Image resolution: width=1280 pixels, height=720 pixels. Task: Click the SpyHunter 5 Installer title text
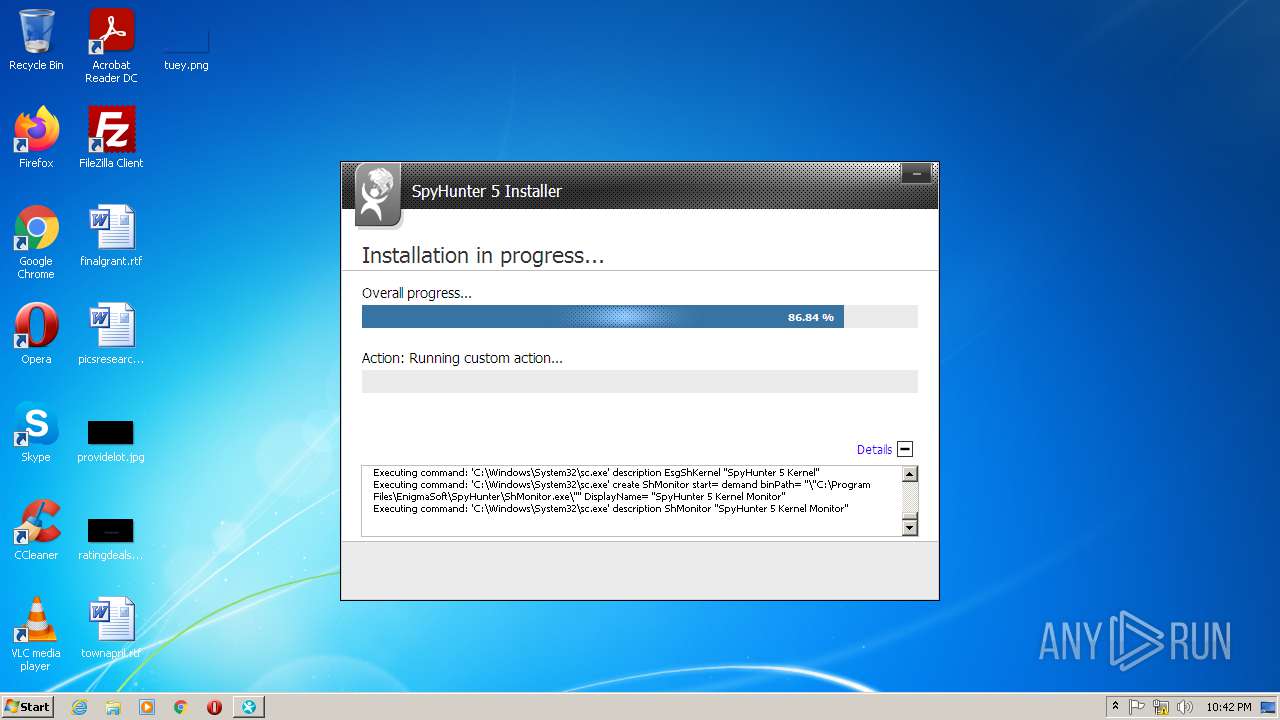coord(487,191)
